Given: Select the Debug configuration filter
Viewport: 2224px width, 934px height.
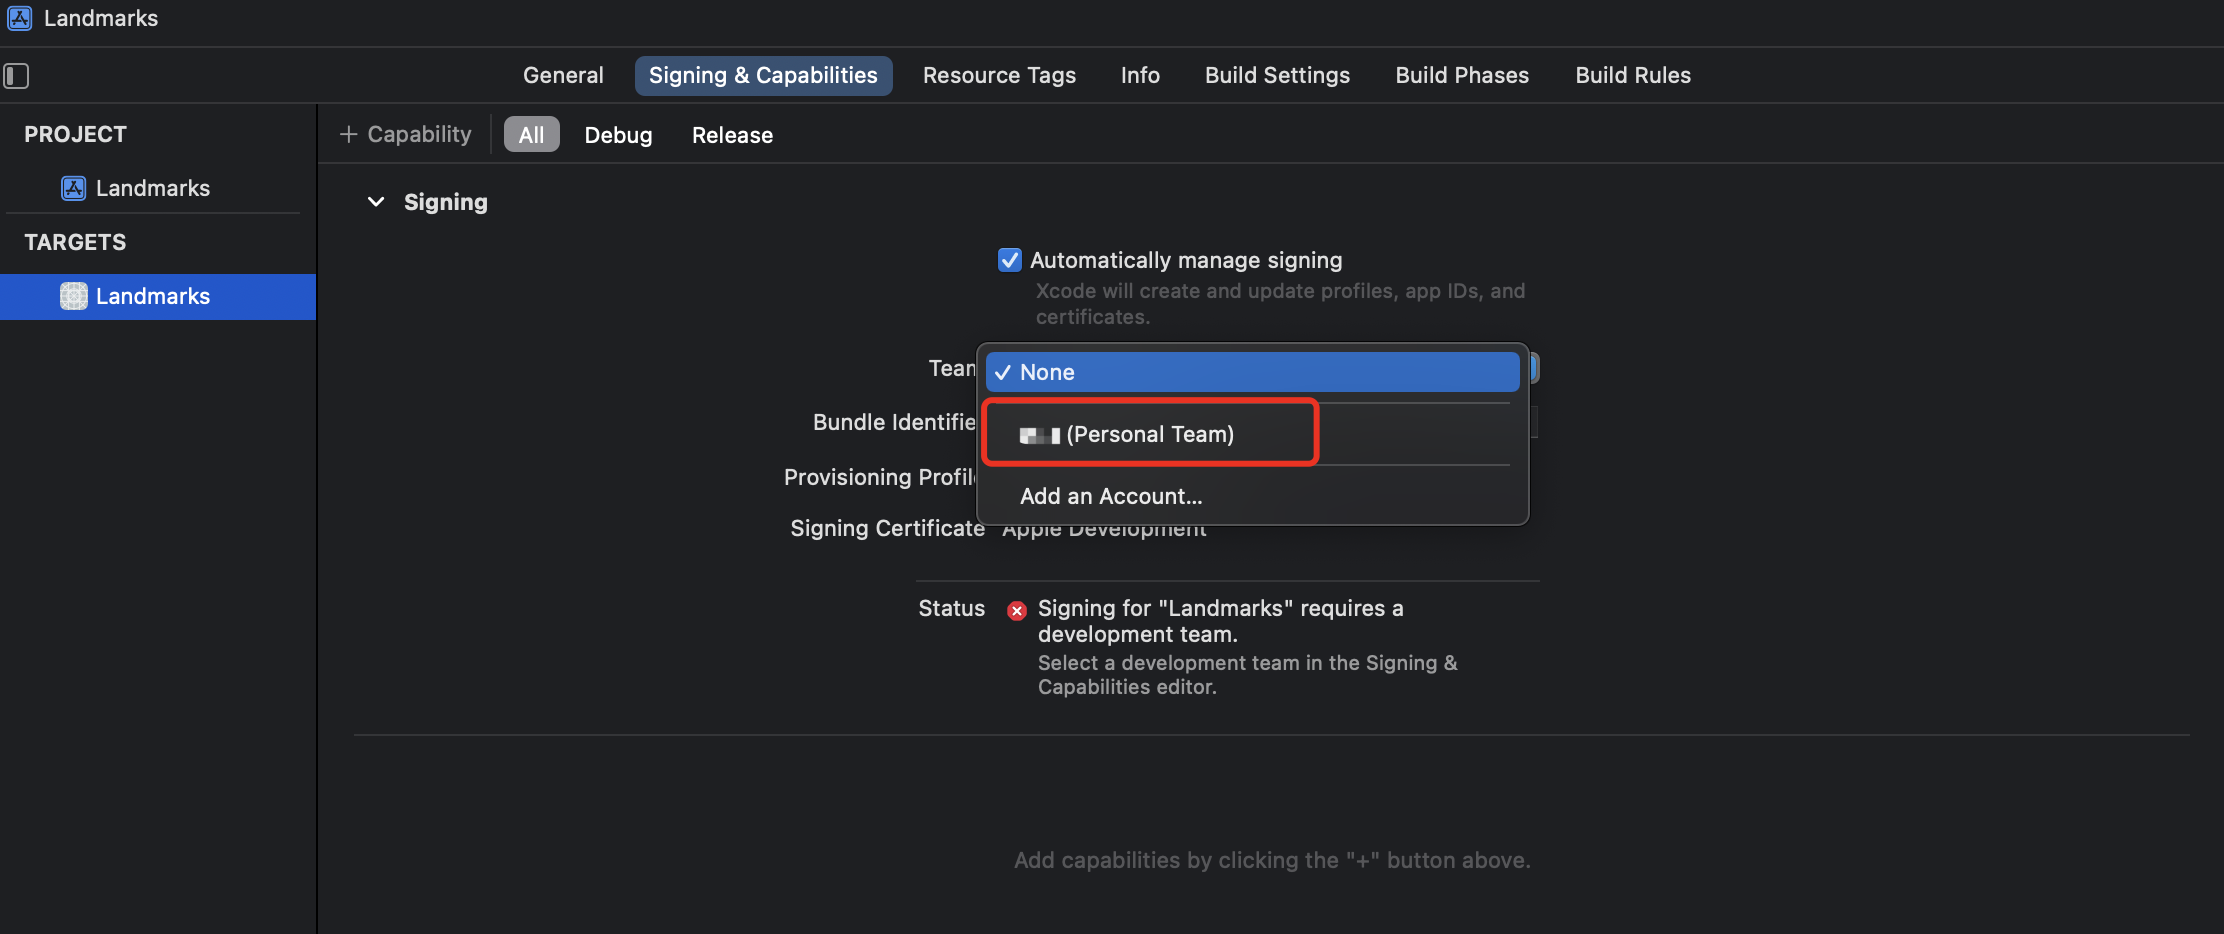Looking at the screenshot, I should (618, 135).
